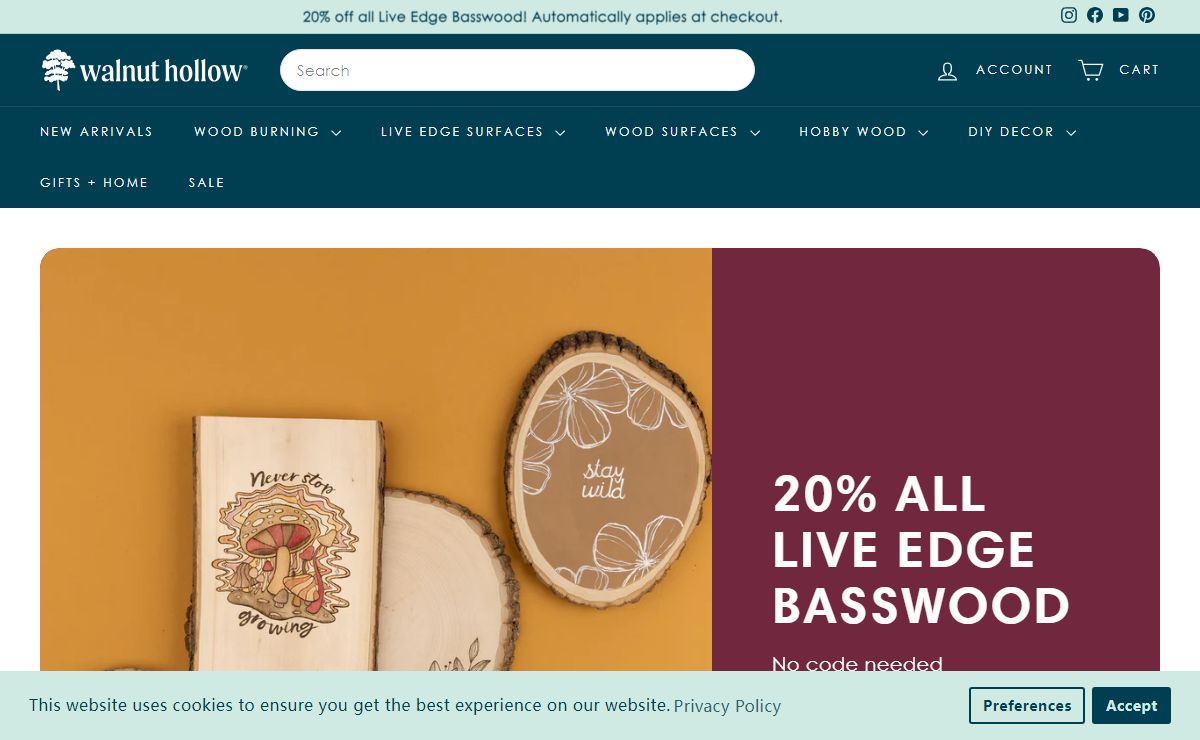Image resolution: width=1200 pixels, height=740 pixels.
Task: Open the Facebook social icon
Action: (x=1095, y=15)
